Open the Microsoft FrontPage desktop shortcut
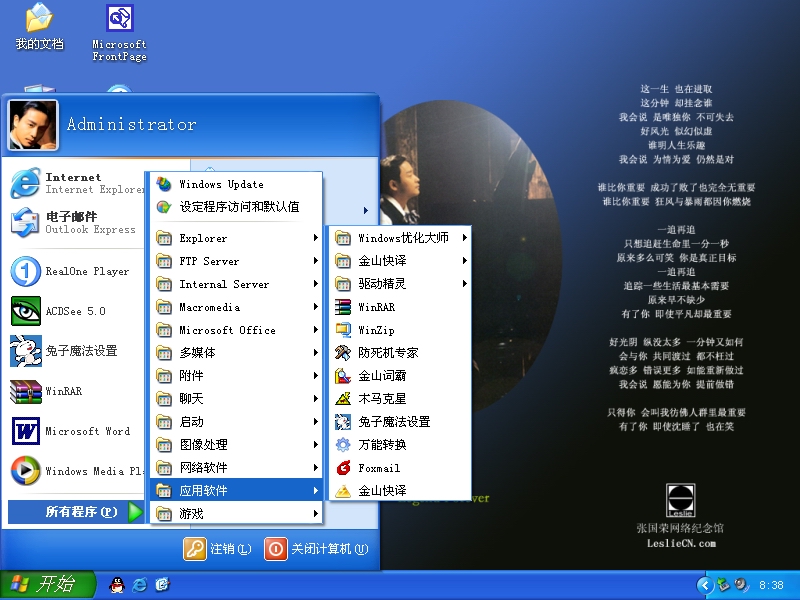 pyautogui.click(x=120, y=20)
